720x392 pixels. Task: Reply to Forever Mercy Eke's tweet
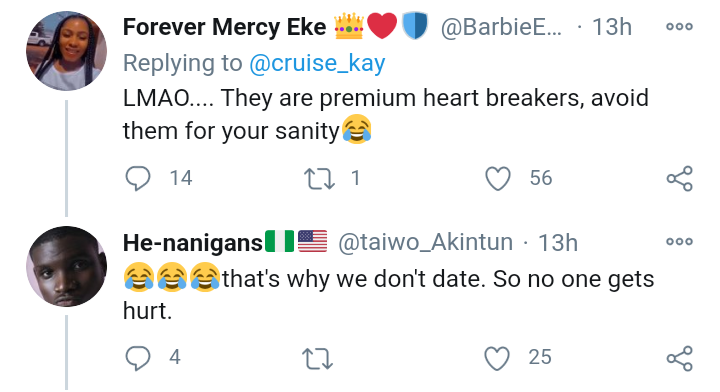coord(138,178)
